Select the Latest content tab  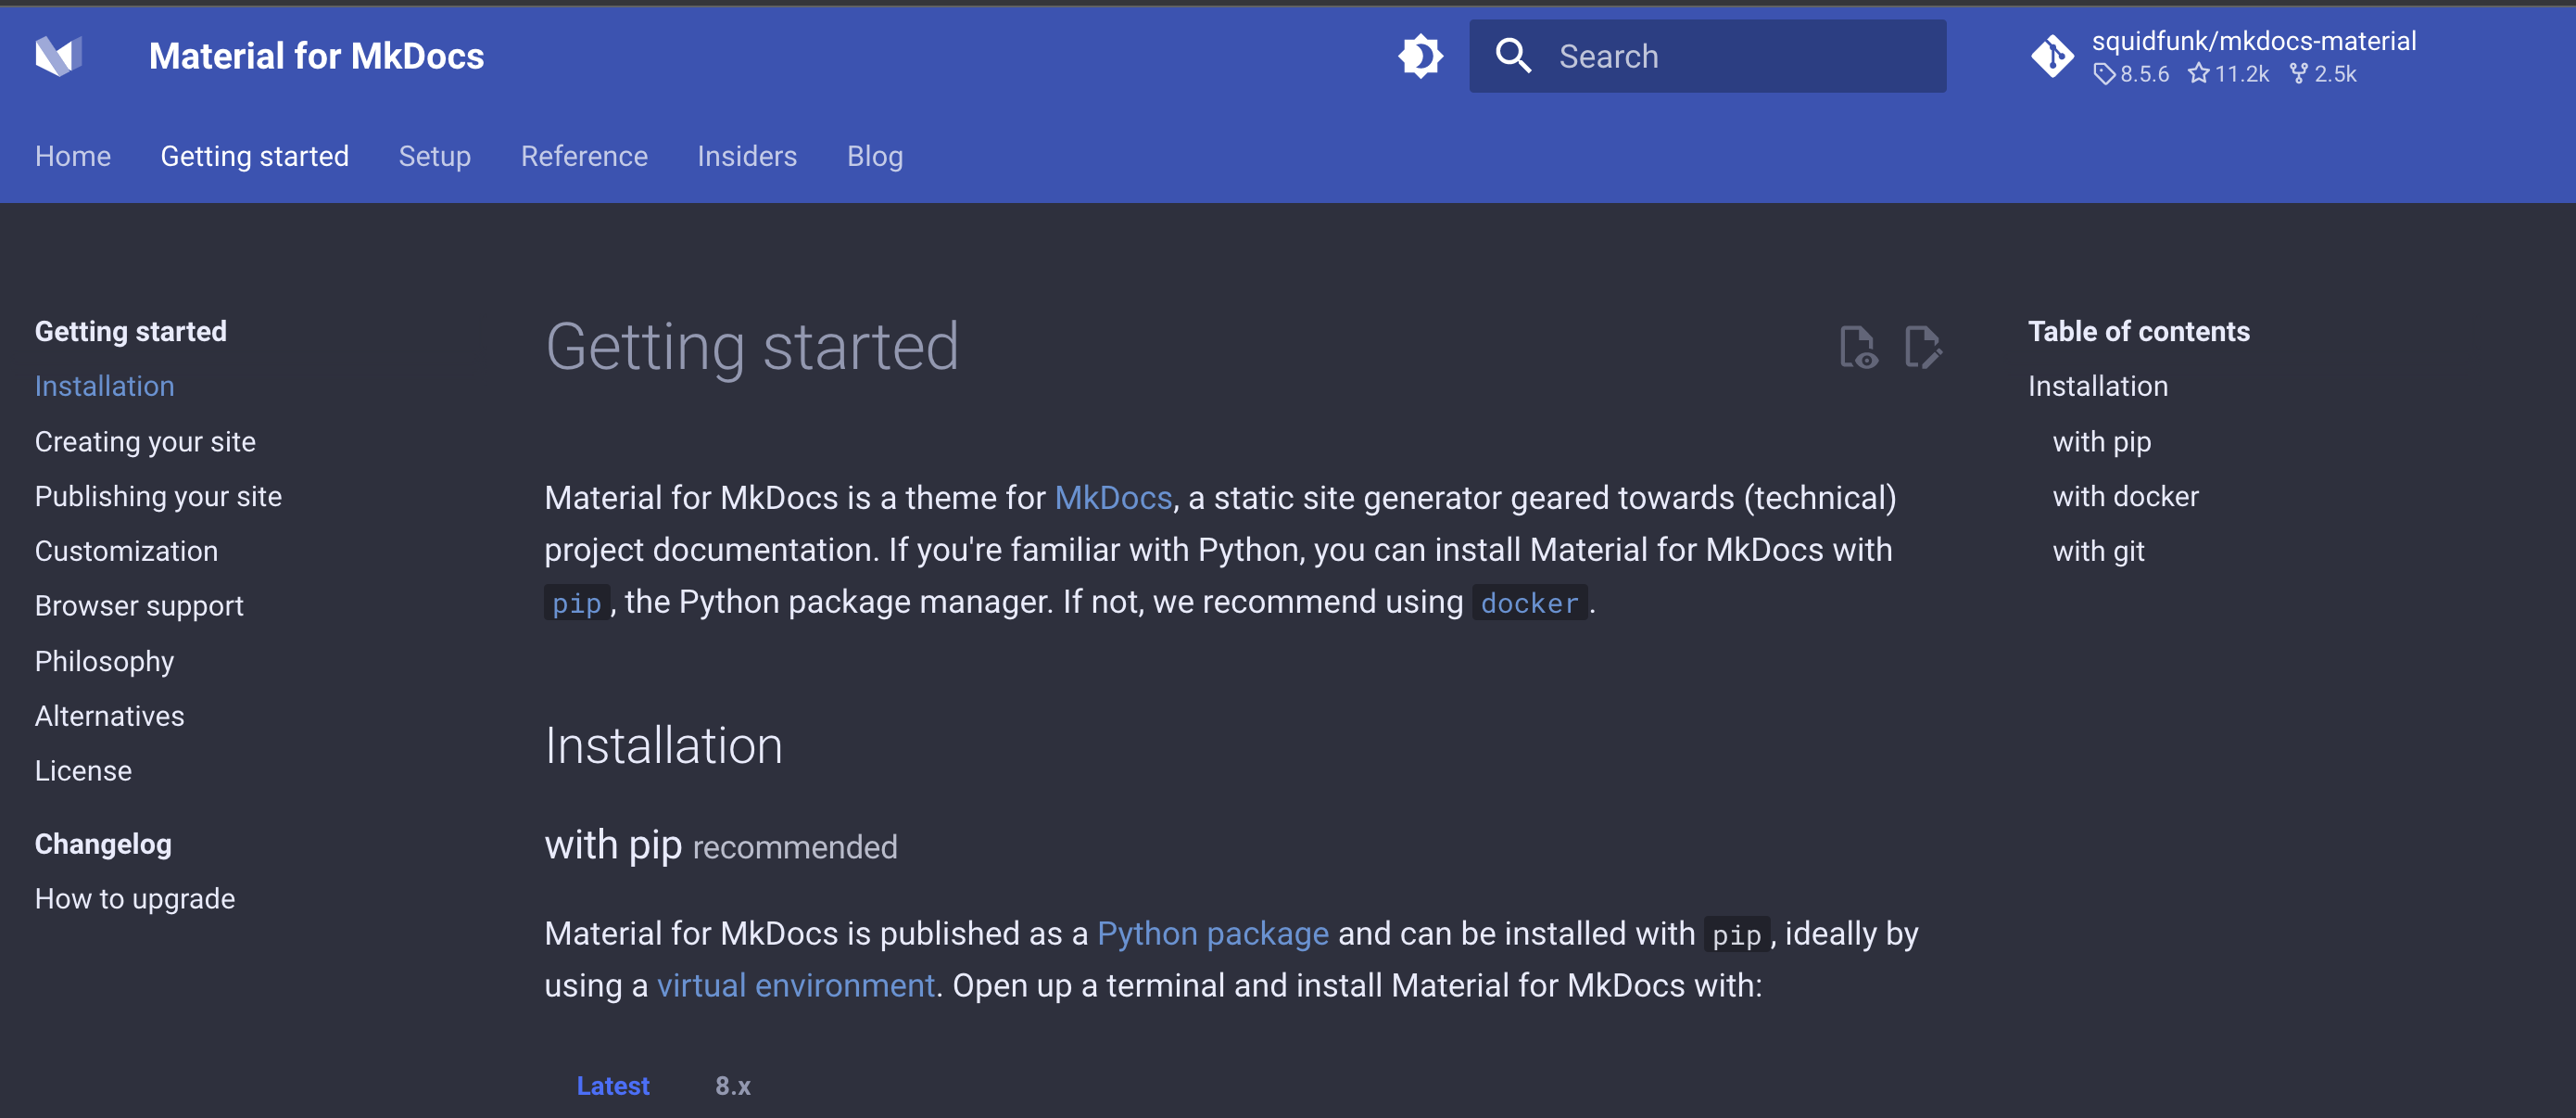point(613,1086)
